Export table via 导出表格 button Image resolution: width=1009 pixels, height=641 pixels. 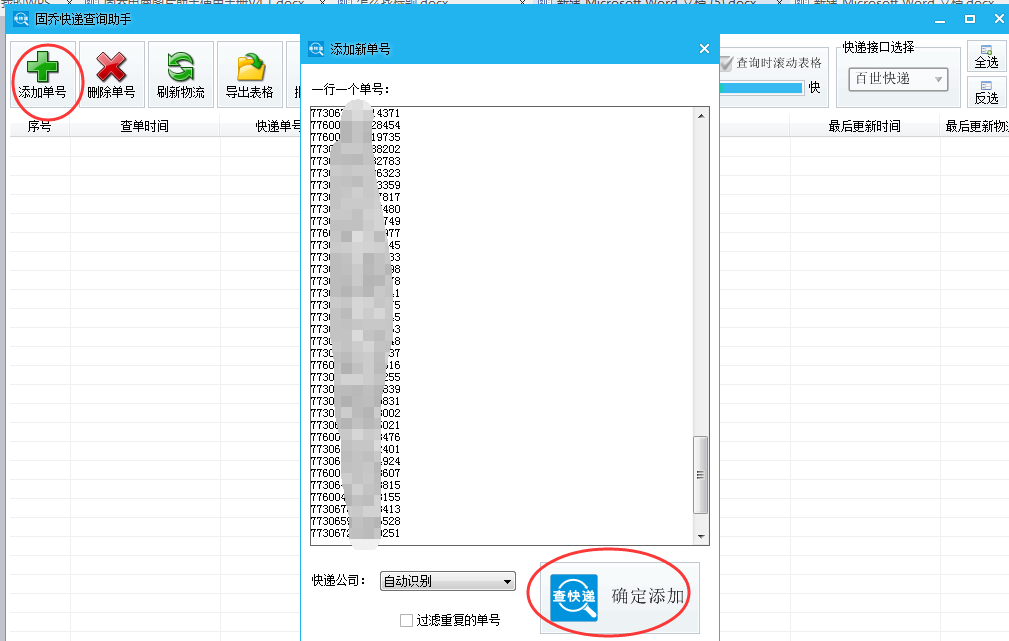click(x=250, y=75)
